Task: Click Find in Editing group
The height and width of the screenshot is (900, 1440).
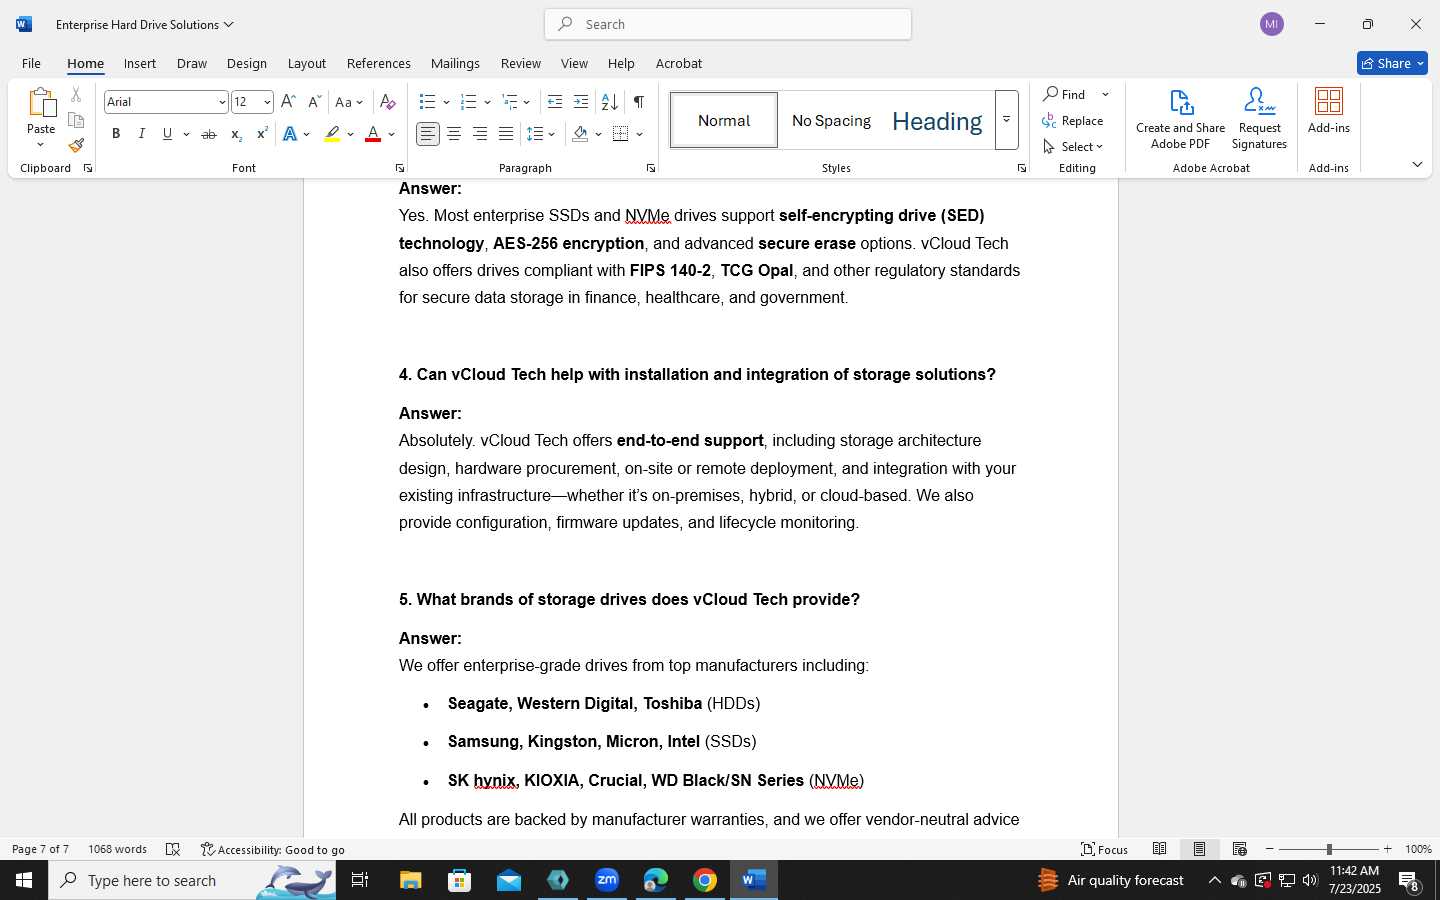Action: point(1065,94)
